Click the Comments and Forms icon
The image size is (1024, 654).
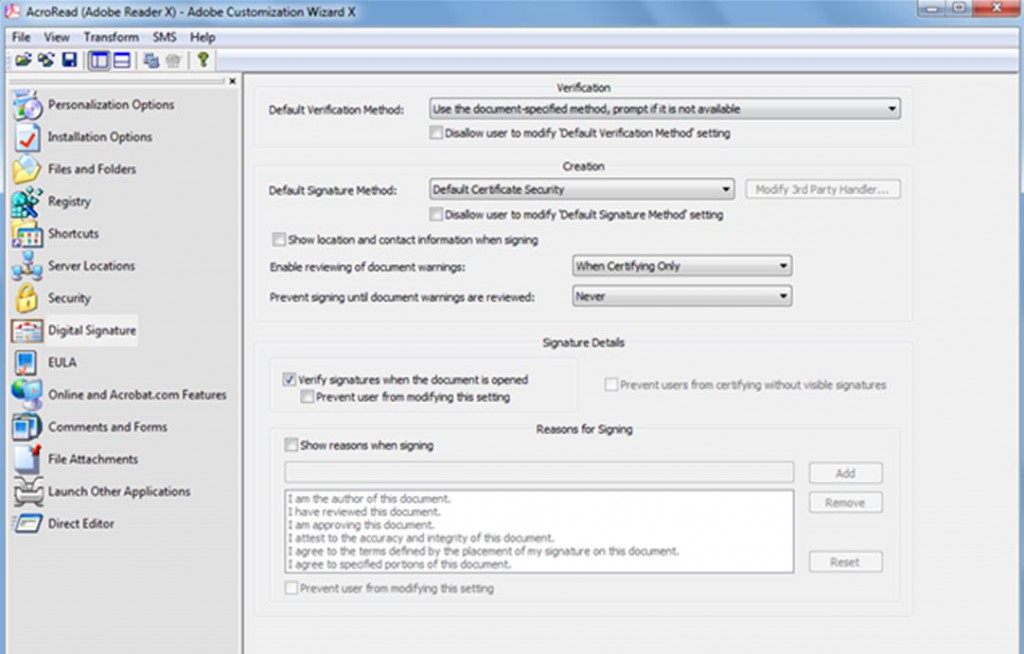[27, 427]
